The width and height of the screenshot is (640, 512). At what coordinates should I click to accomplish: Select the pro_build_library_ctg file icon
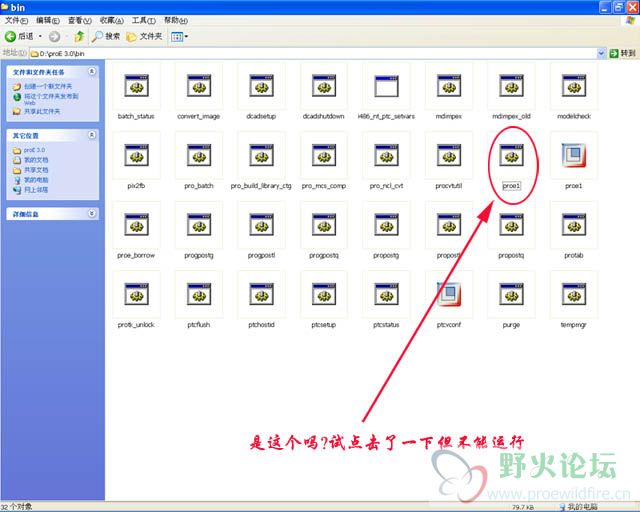(261, 155)
